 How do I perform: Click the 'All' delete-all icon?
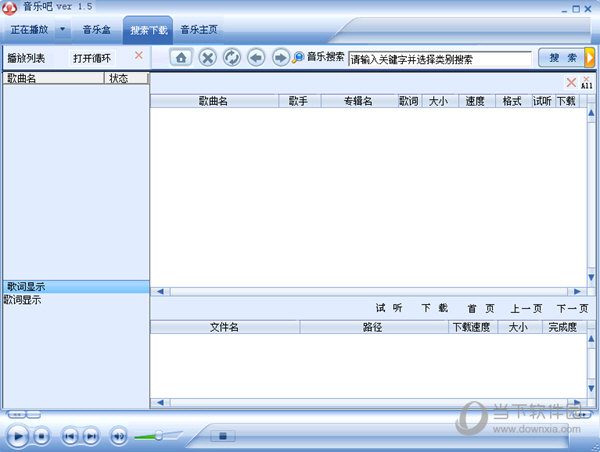pos(587,82)
